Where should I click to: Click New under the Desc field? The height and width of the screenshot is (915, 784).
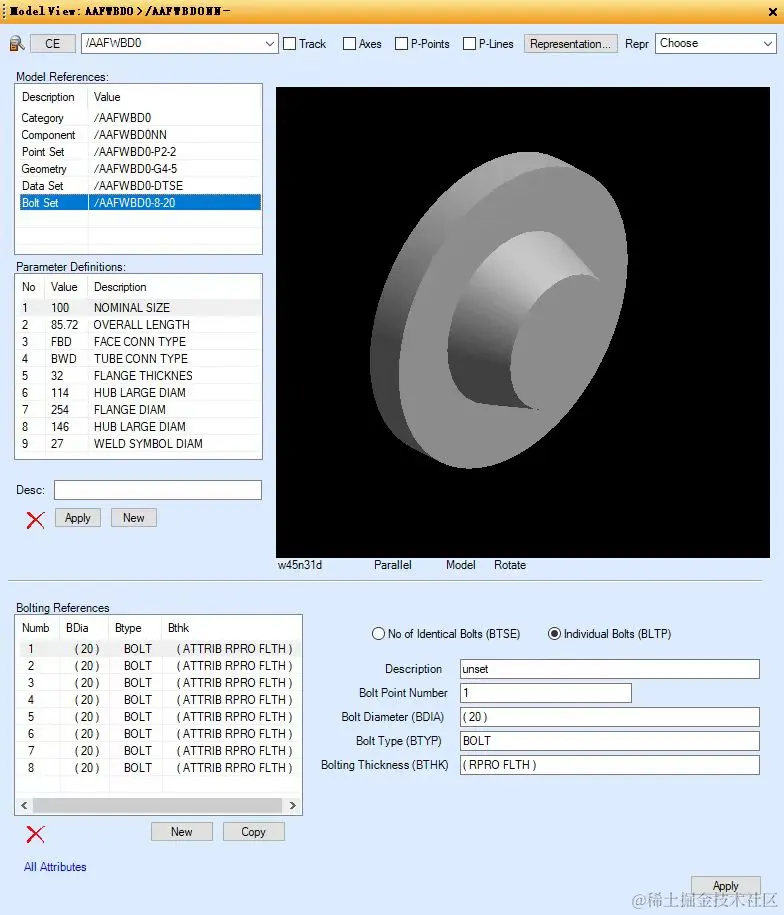pyautogui.click(x=134, y=518)
